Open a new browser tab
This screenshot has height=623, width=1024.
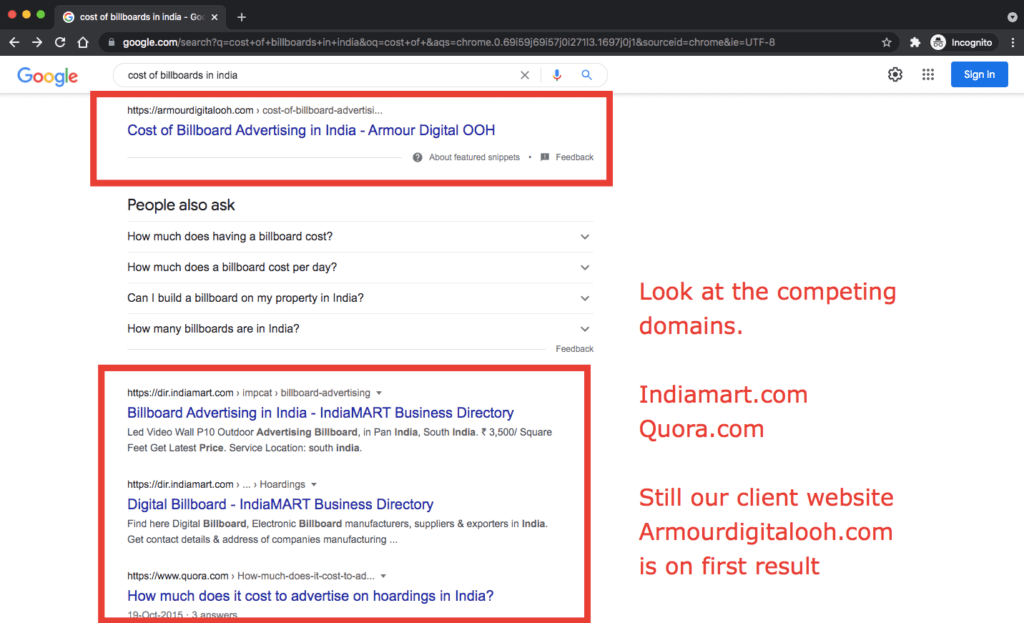241,16
